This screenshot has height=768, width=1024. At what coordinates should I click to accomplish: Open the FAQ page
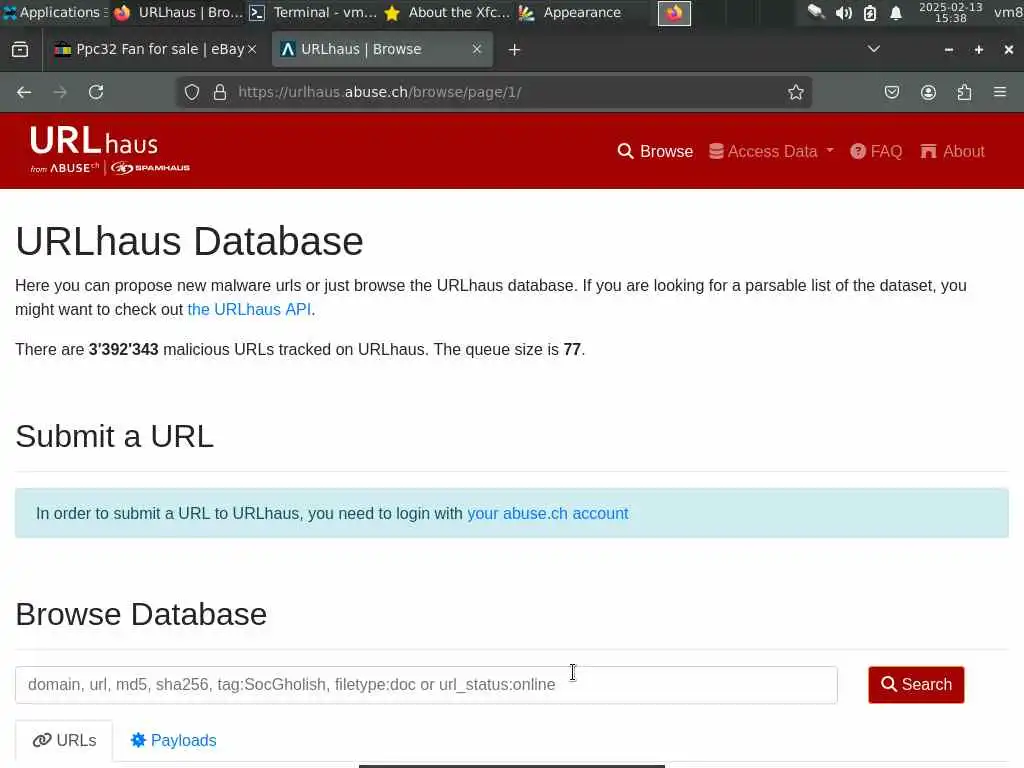pos(876,152)
